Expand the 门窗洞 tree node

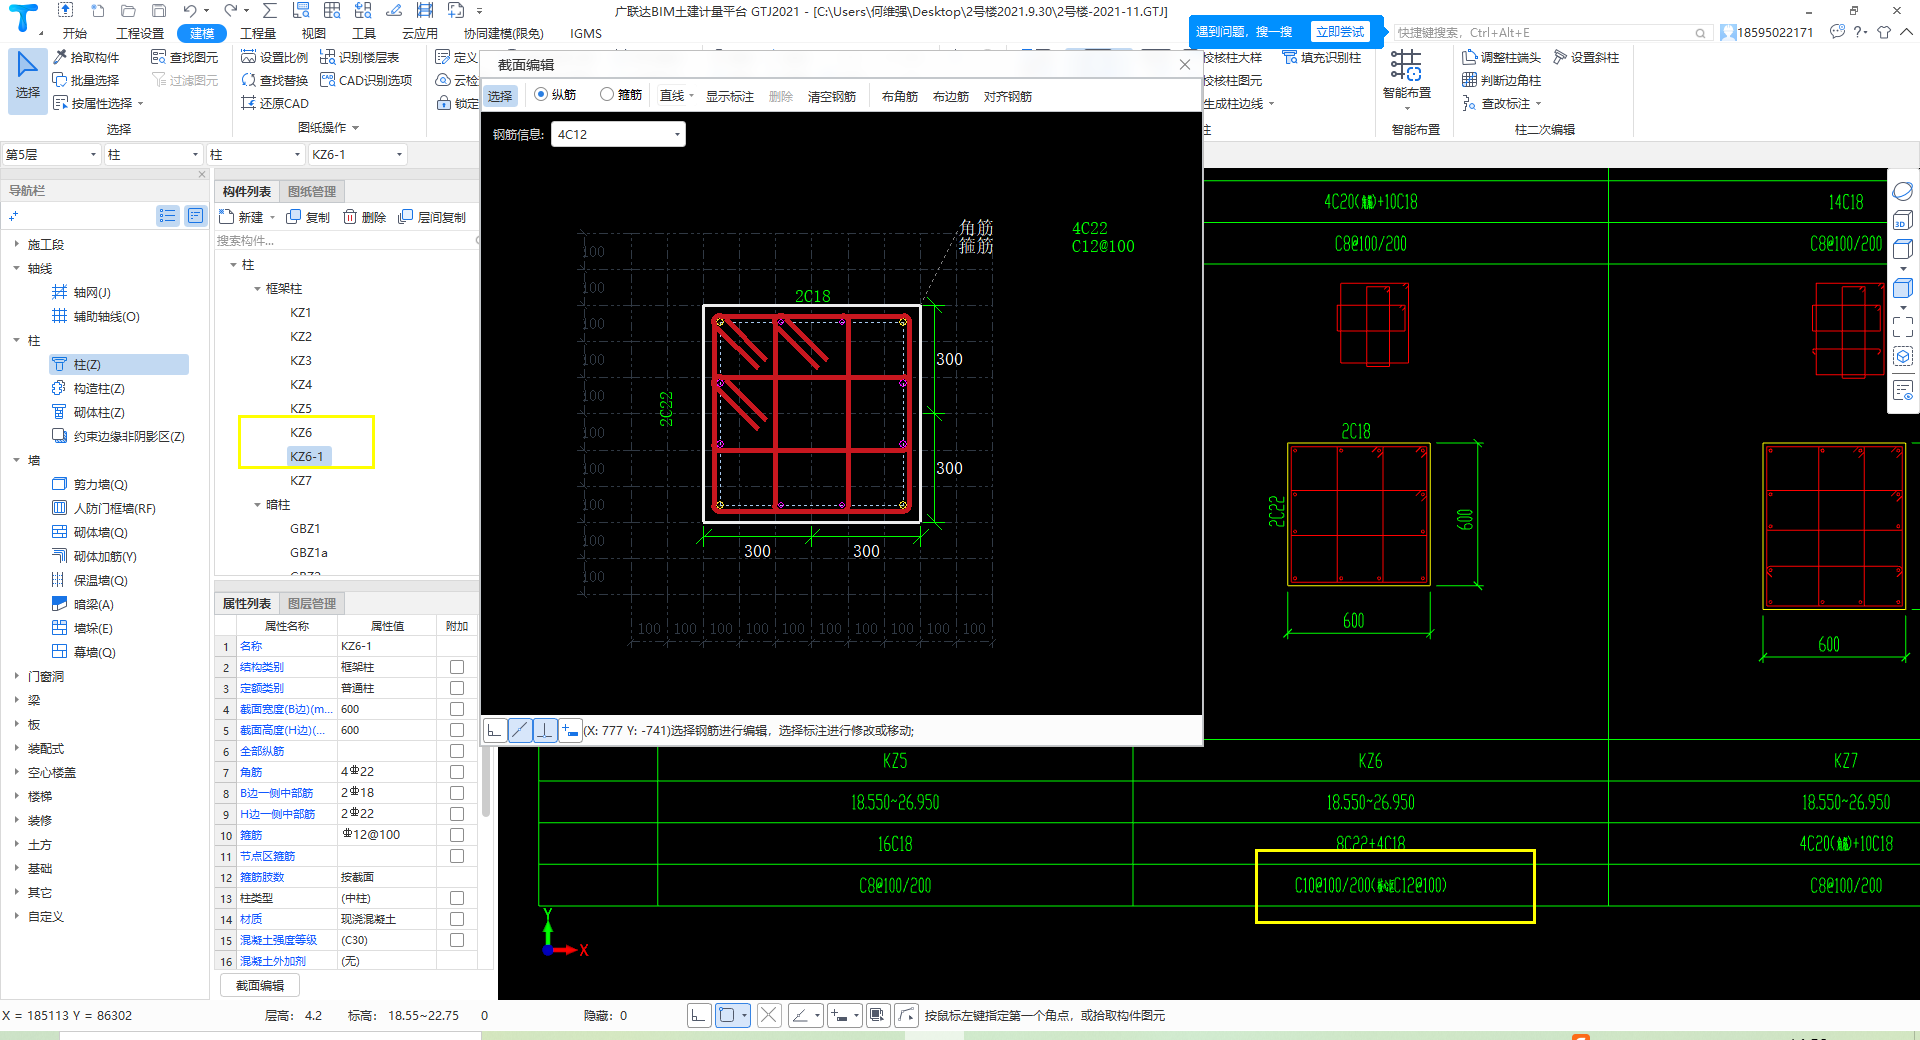point(17,676)
